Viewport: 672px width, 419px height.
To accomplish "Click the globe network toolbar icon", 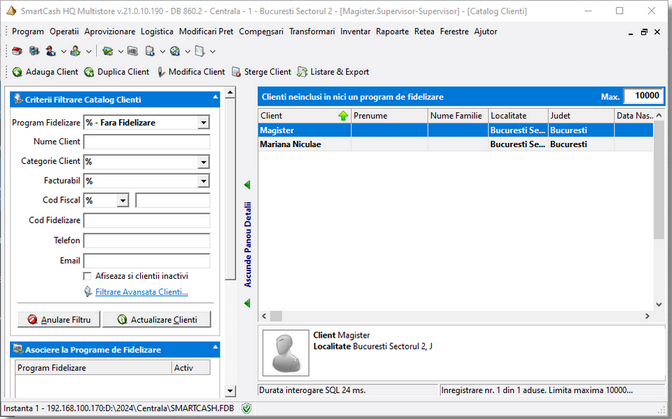I will pyautogui.click(x=175, y=51).
